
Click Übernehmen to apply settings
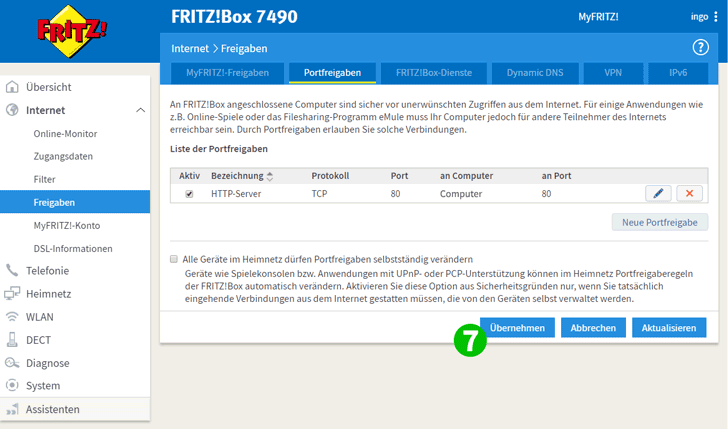tap(517, 328)
